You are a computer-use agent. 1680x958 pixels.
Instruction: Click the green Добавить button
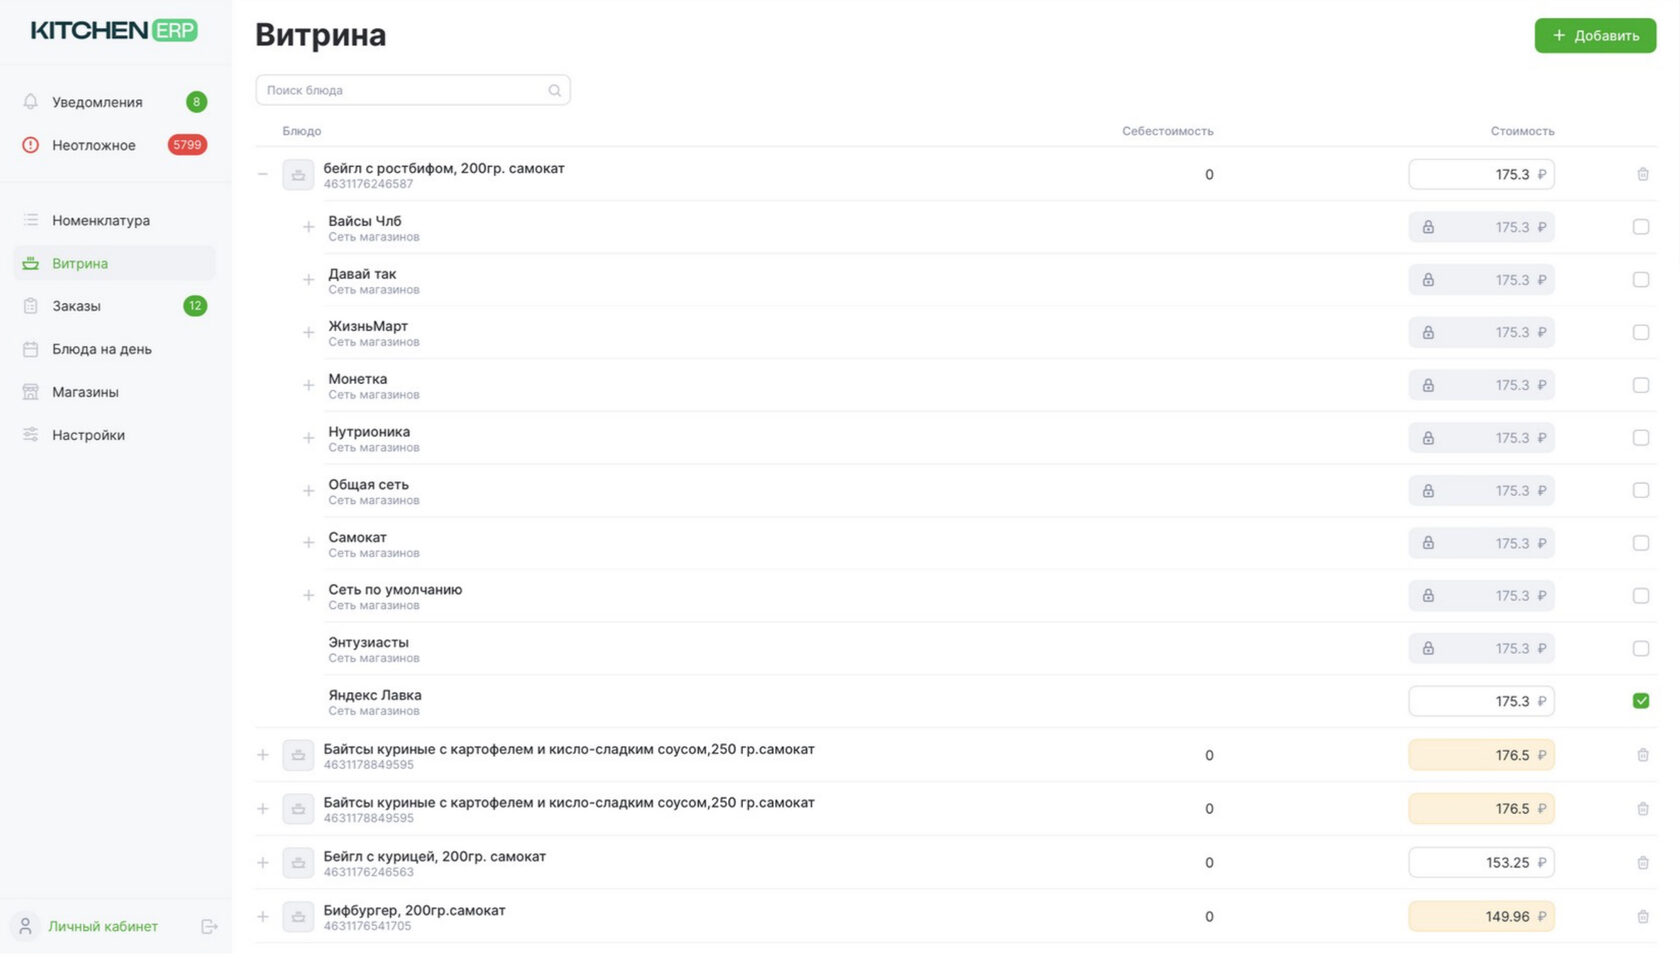pos(1595,36)
